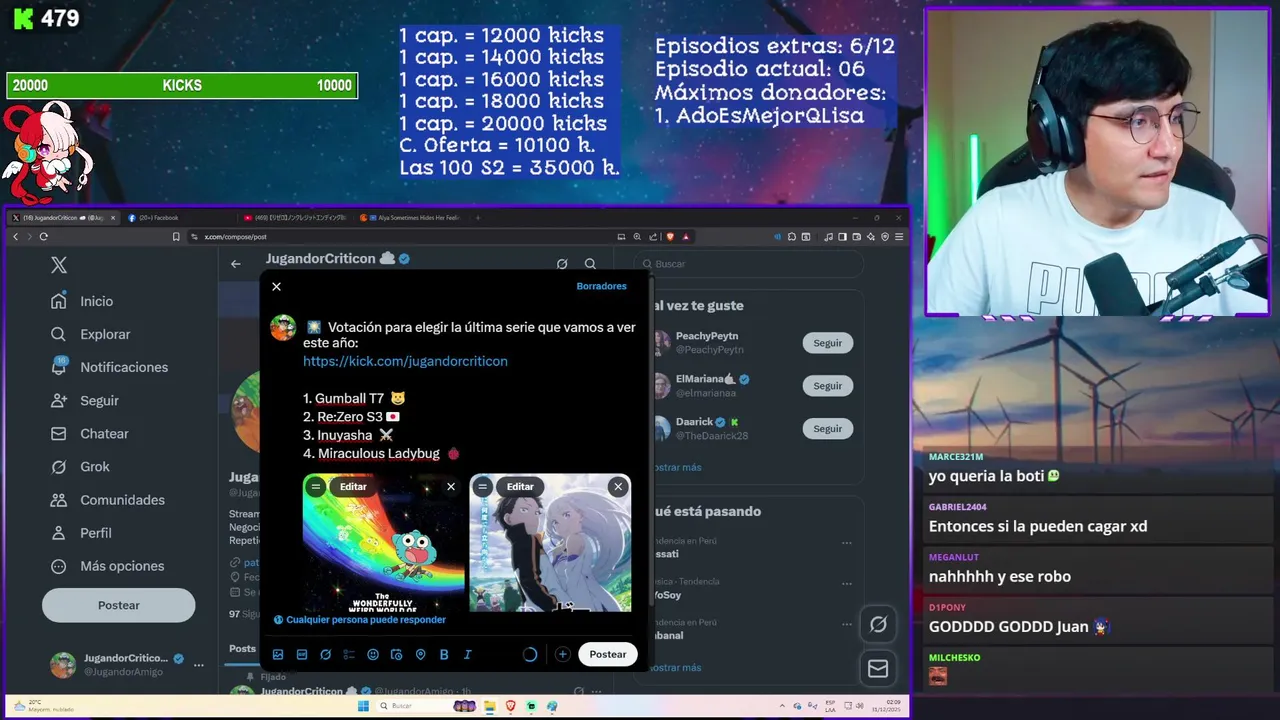This screenshot has width=1280, height=720.
Task: Add media with the image icon
Action: tap(278, 654)
